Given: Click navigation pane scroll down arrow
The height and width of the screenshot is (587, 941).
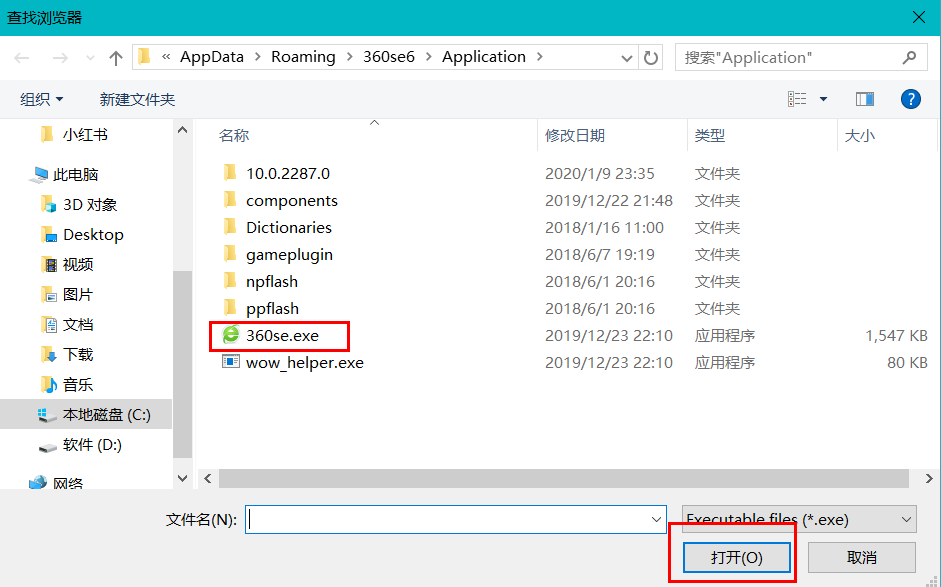Looking at the screenshot, I should coord(182,478).
